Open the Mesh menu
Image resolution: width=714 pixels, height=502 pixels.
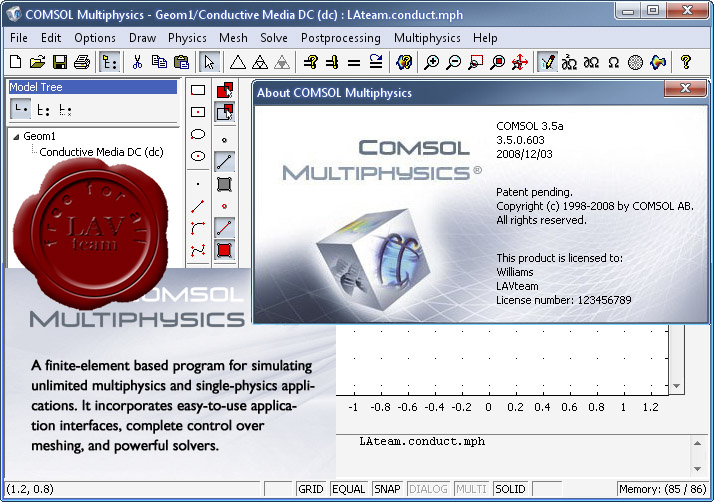point(233,38)
